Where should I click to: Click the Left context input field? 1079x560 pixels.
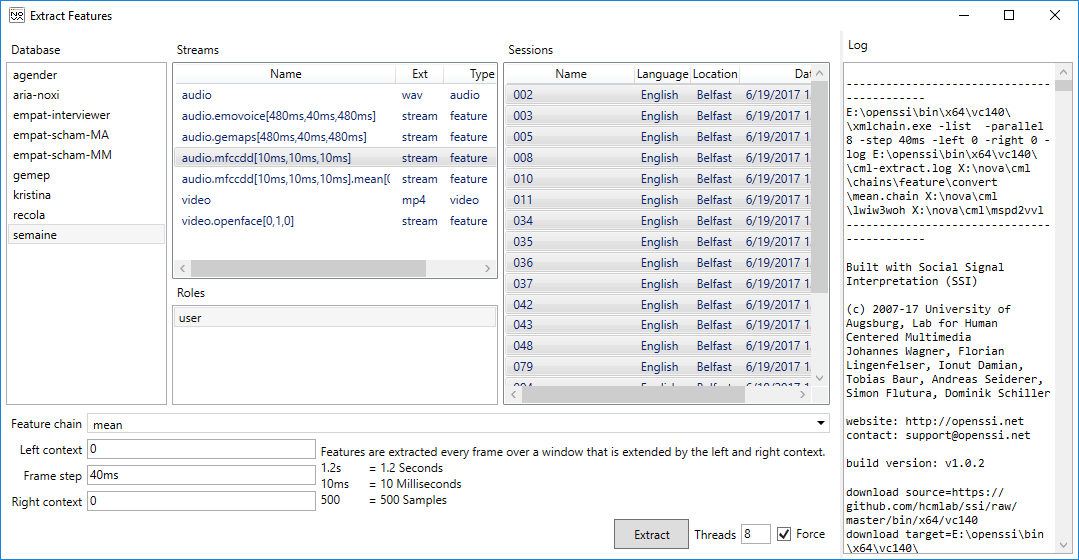[201, 449]
